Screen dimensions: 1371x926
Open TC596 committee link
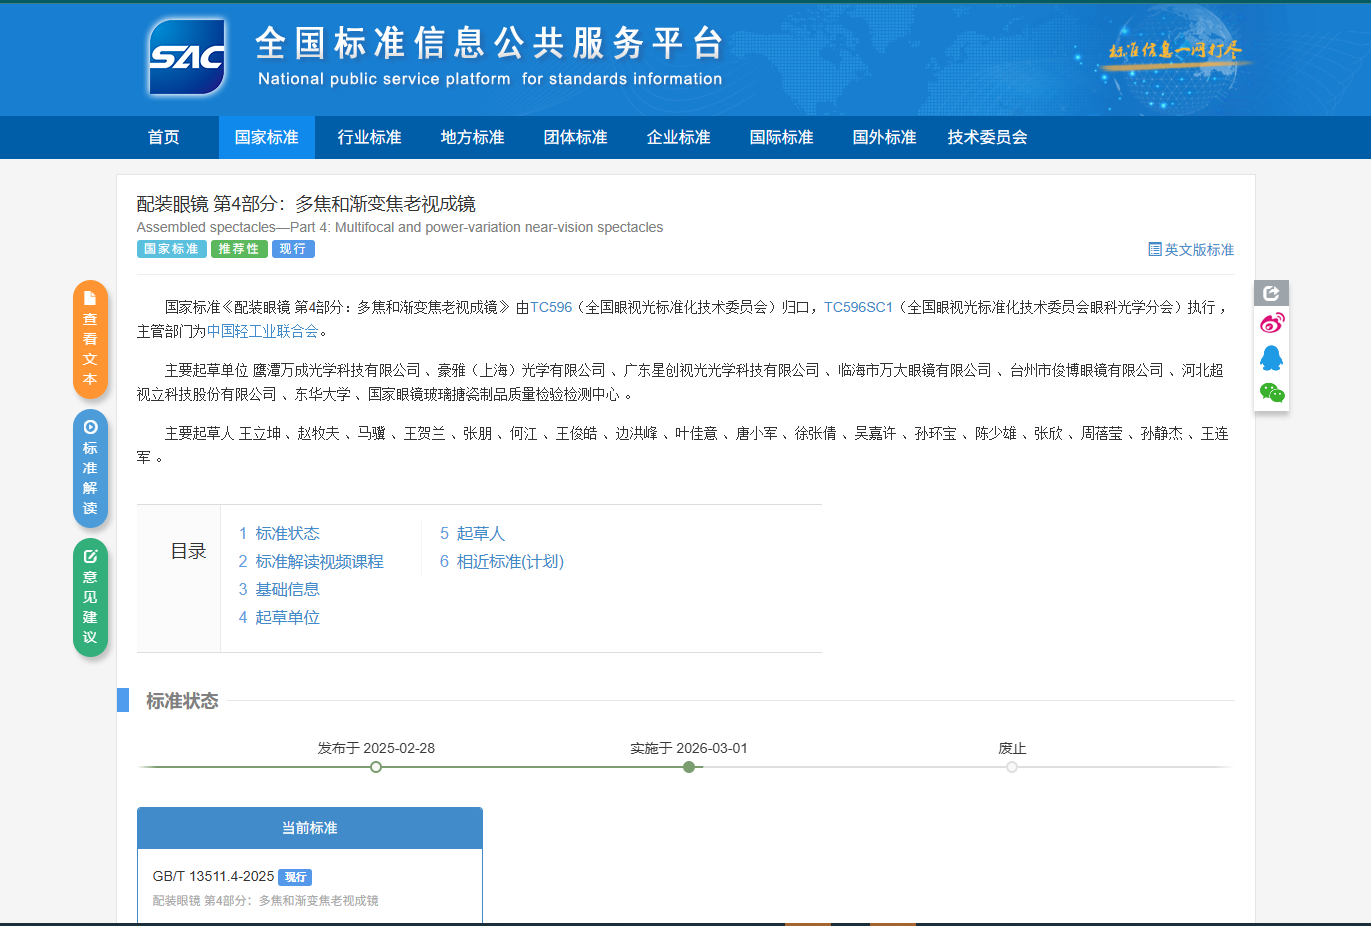click(551, 307)
